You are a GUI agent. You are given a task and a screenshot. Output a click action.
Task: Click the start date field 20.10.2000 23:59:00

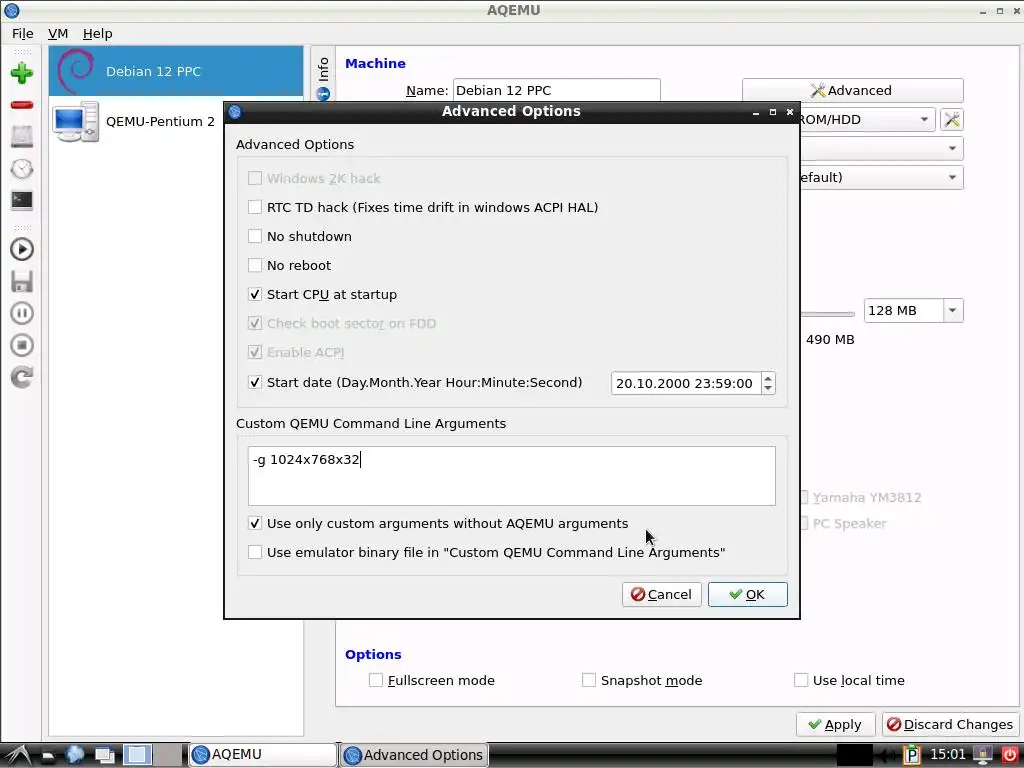click(x=686, y=383)
